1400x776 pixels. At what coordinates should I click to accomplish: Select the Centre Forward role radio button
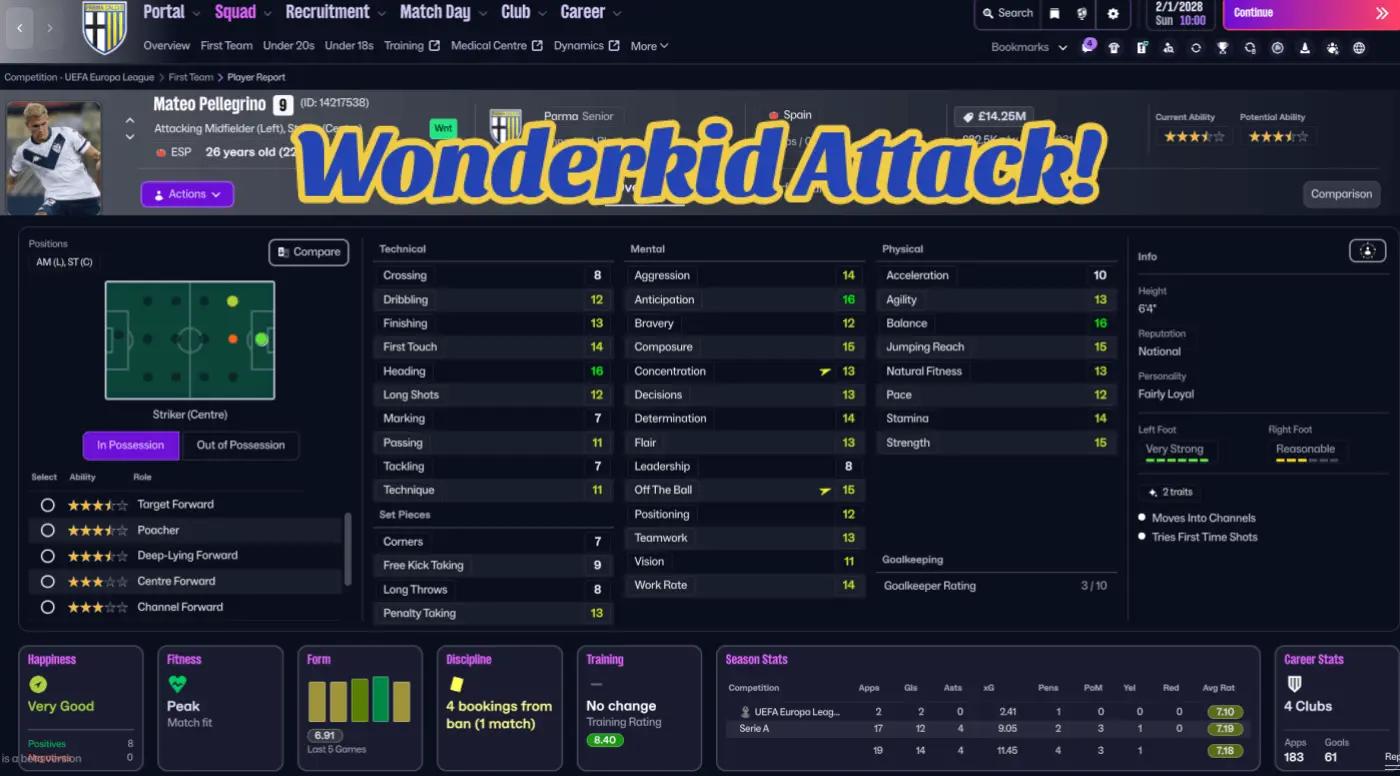[x=47, y=581]
